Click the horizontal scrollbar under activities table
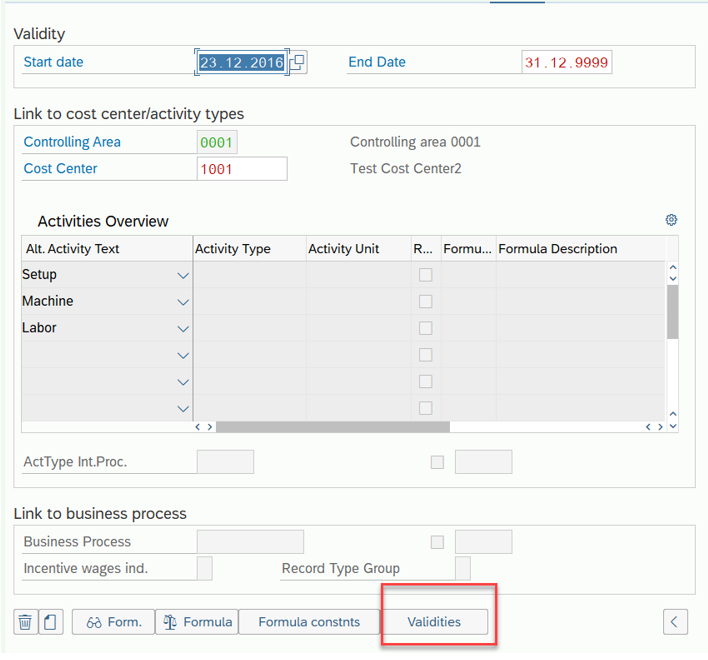 [333, 427]
